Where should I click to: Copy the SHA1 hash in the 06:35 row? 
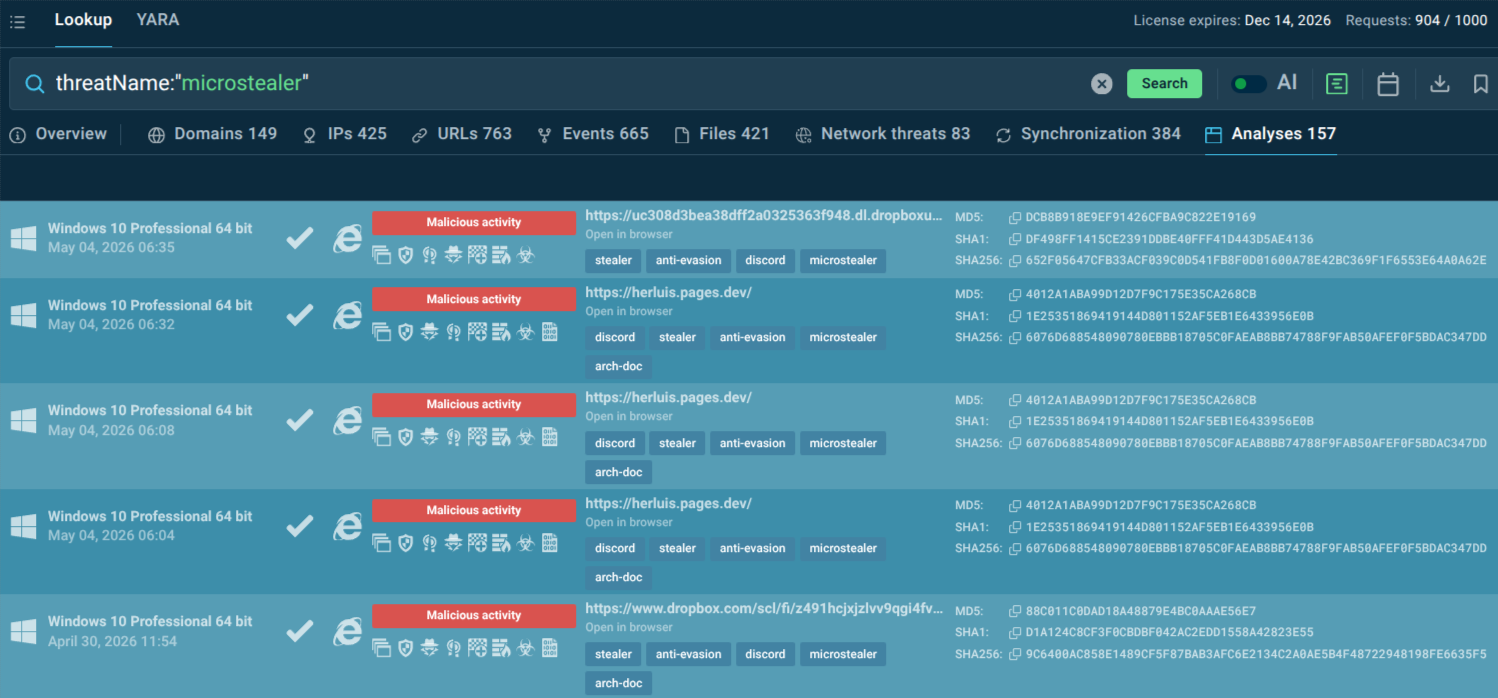[1015, 239]
